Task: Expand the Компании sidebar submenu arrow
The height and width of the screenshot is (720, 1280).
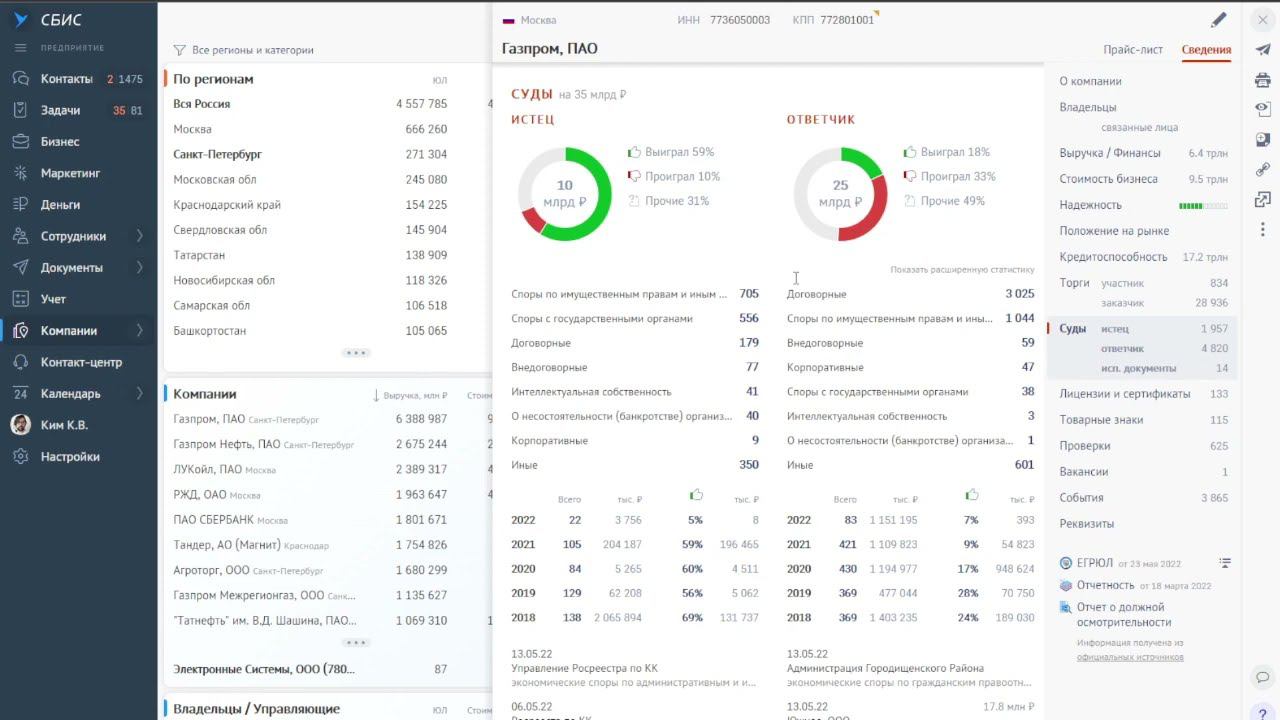Action: tap(140, 330)
